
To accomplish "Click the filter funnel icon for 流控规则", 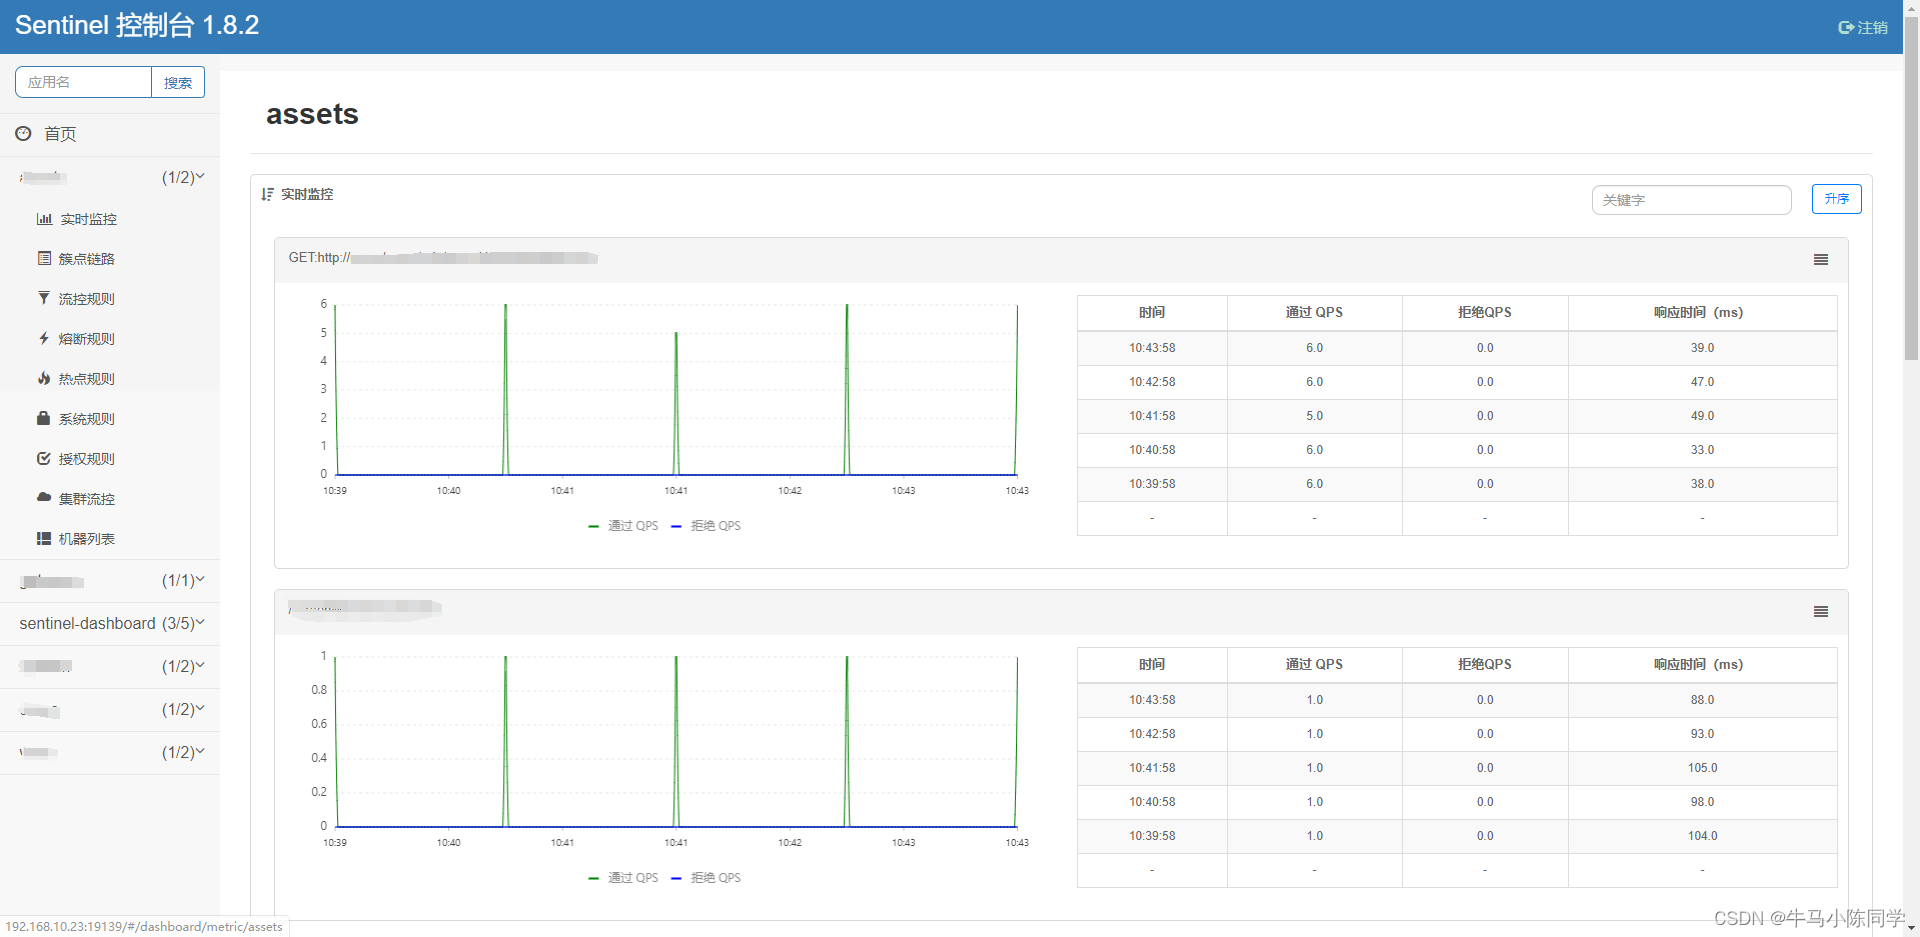I will [x=43, y=298].
